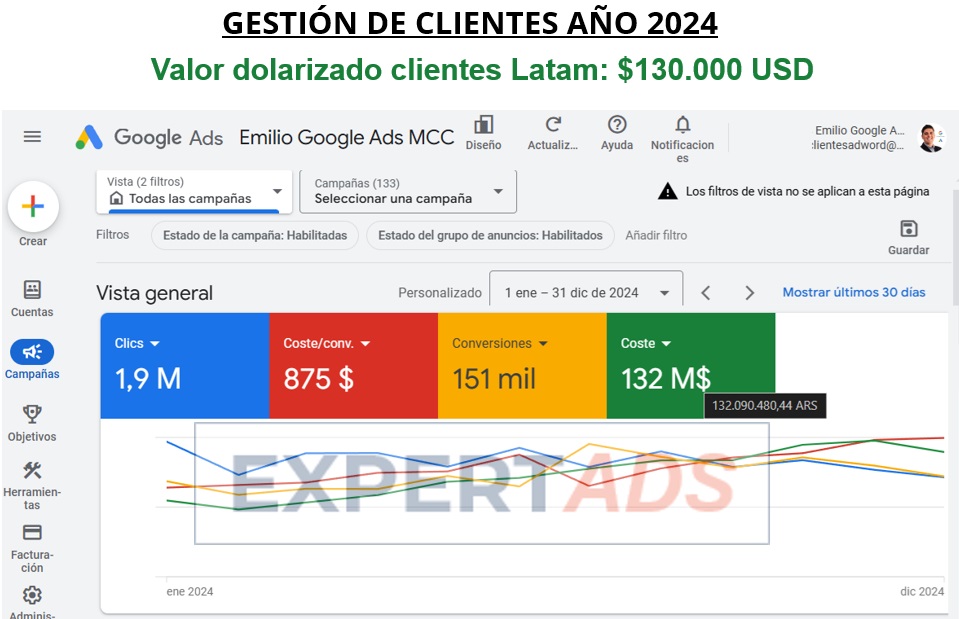Click the Google Ads logo
This screenshot has height=619, width=959.
pyautogui.click(x=149, y=137)
